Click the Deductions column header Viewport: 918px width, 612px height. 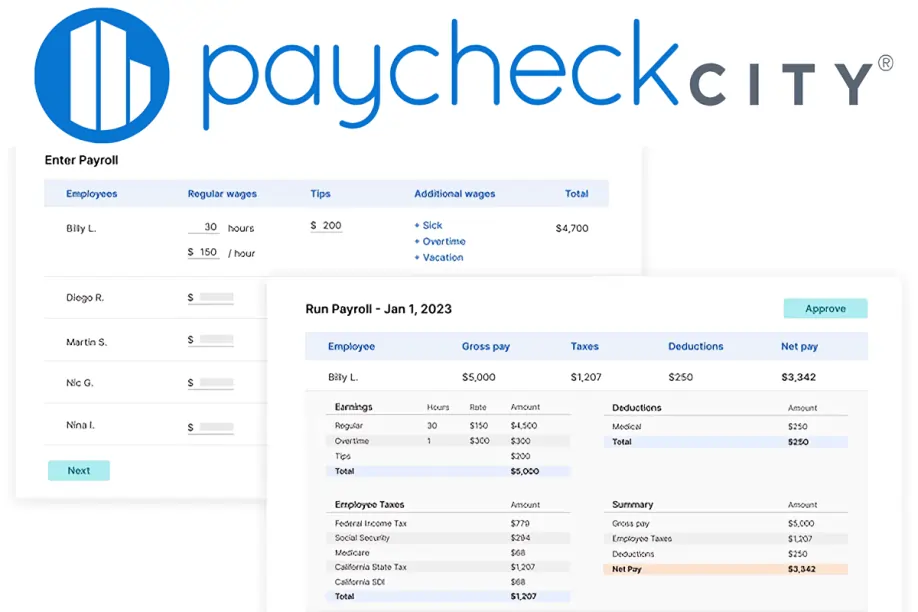coord(696,346)
